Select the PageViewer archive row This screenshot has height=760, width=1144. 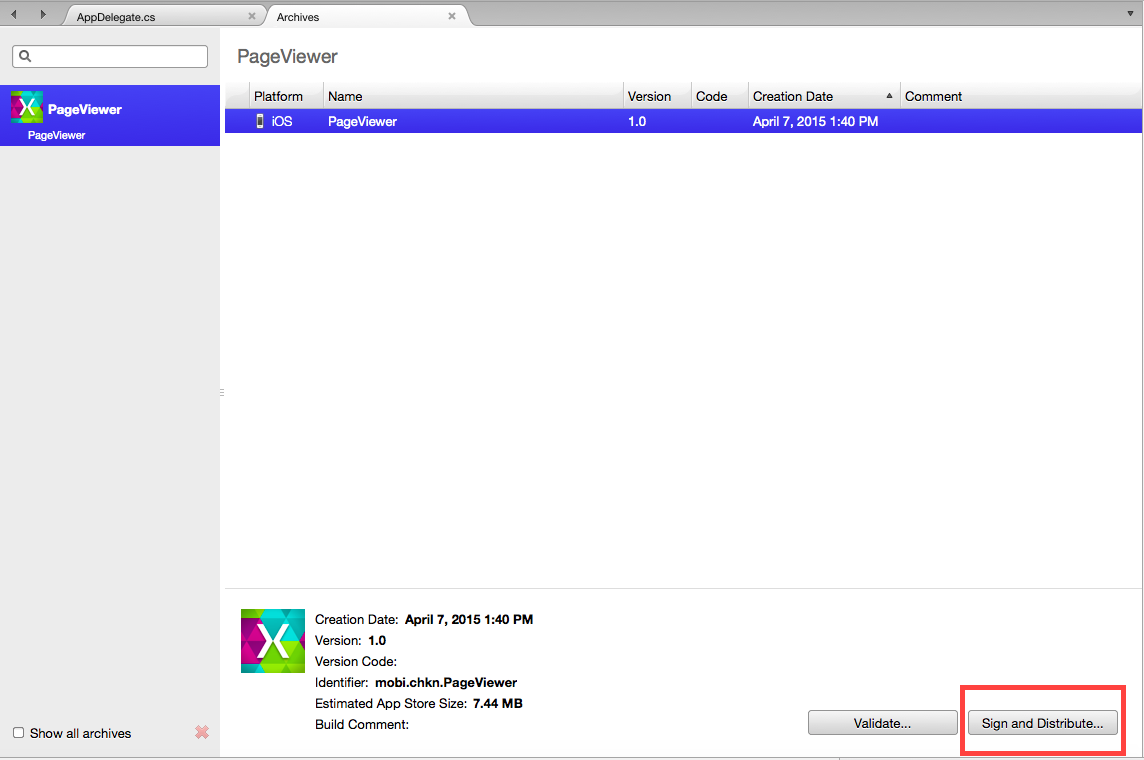600,121
